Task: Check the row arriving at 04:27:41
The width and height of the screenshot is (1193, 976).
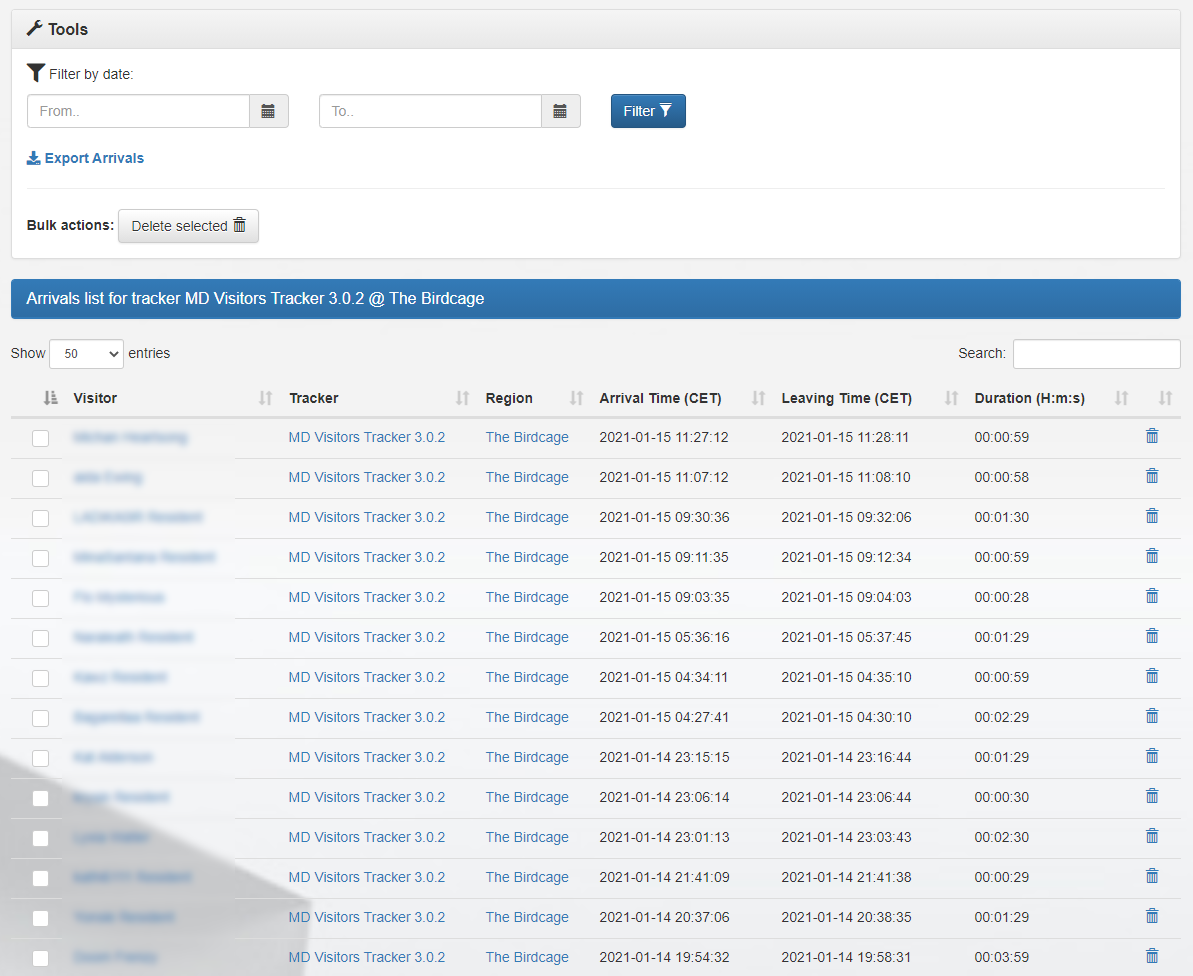Action: click(x=40, y=718)
